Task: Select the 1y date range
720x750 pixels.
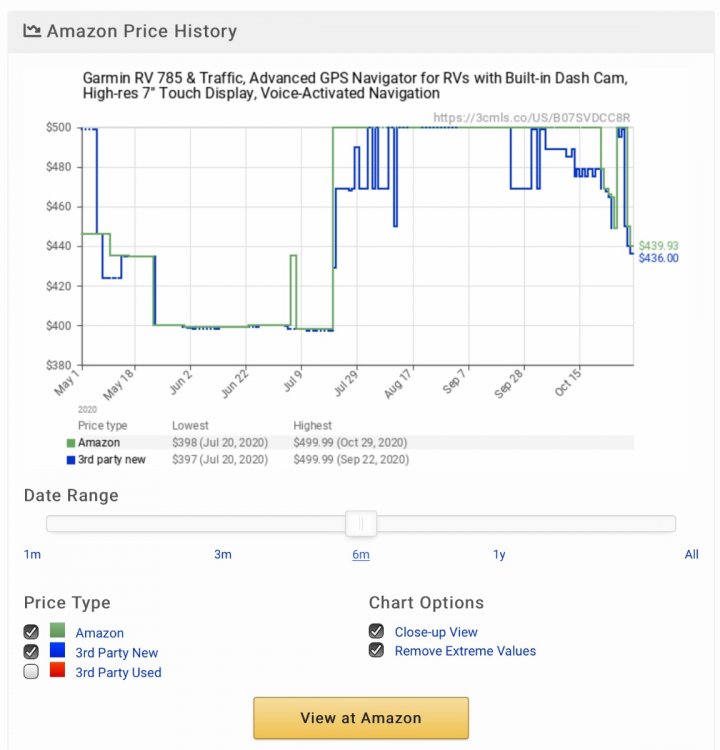Action: point(499,554)
